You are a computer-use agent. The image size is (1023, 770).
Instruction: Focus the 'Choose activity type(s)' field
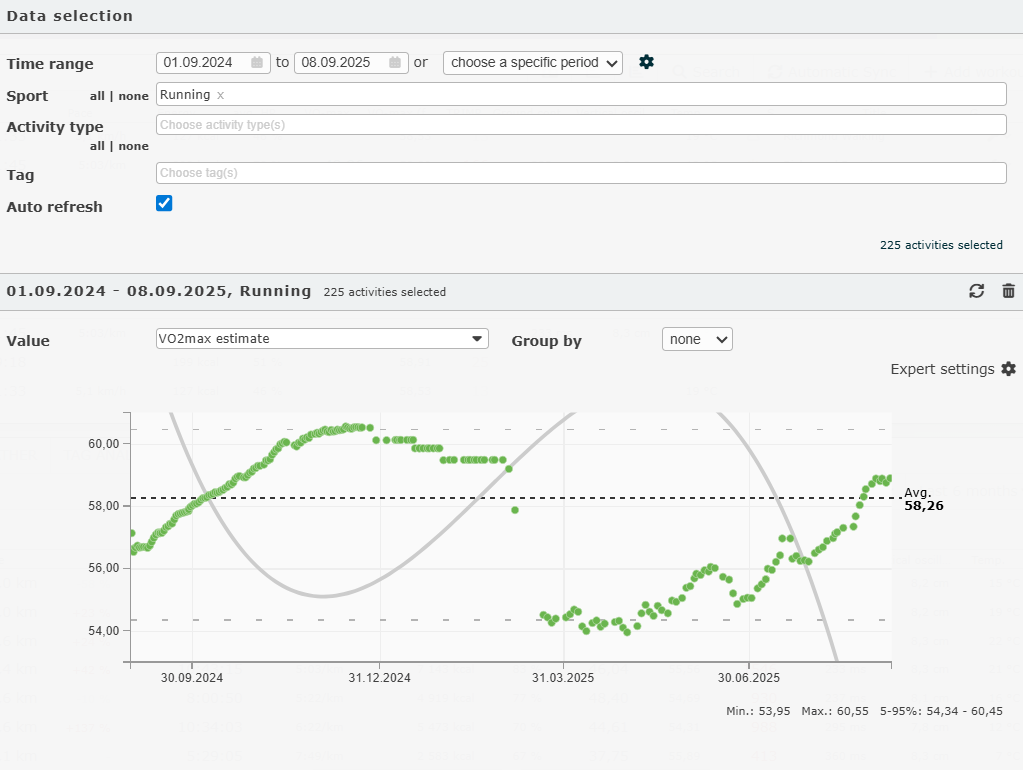pos(580,125)
